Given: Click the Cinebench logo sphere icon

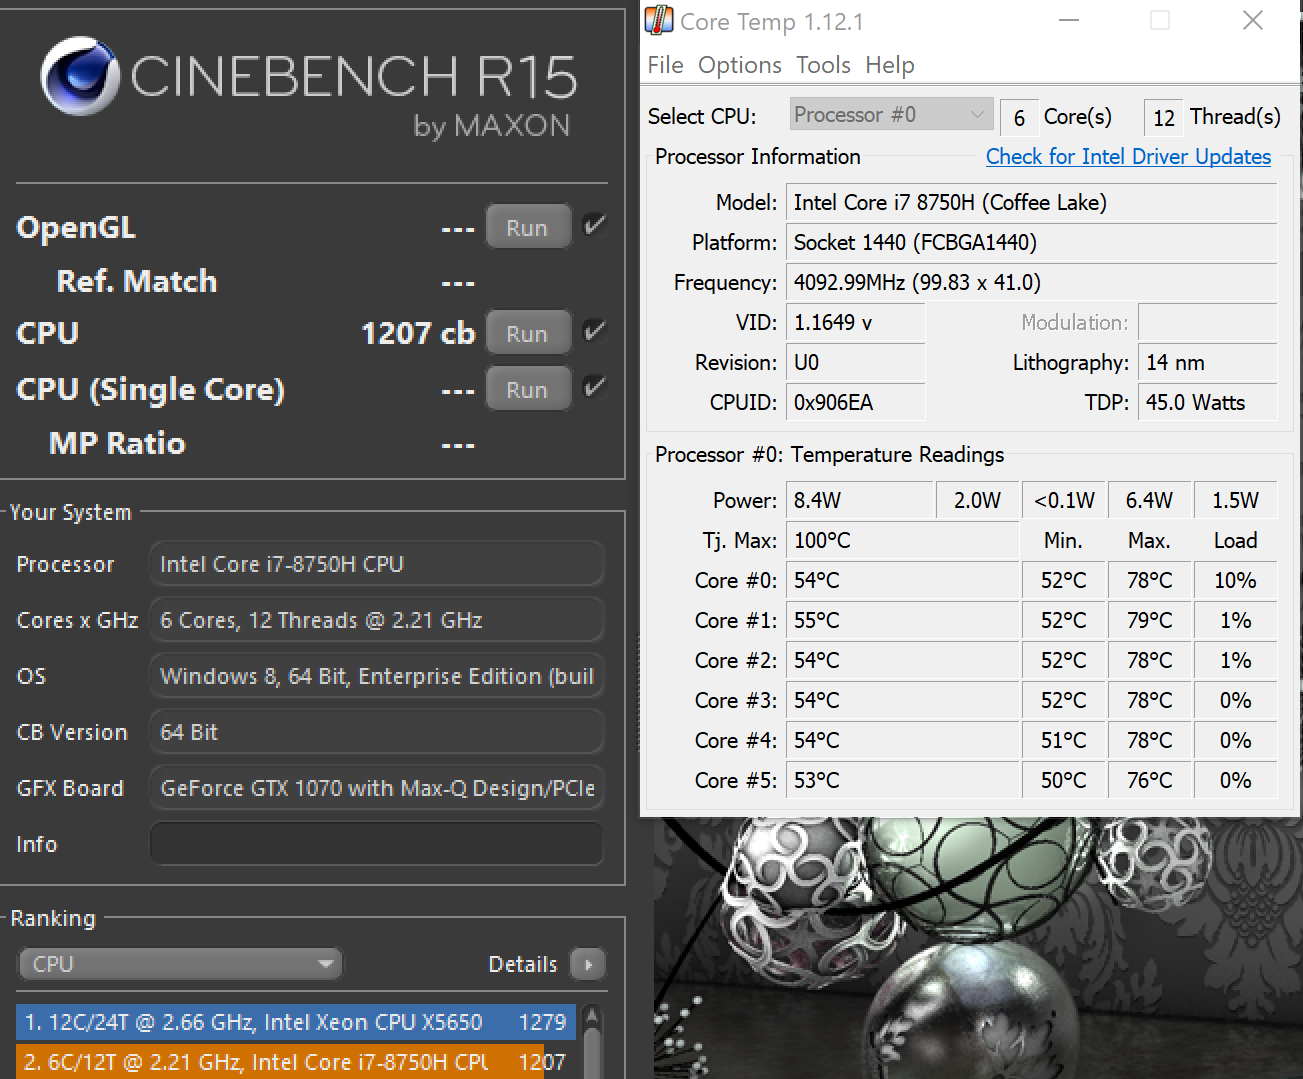Looking at the screenshot, I should (80, 76).
